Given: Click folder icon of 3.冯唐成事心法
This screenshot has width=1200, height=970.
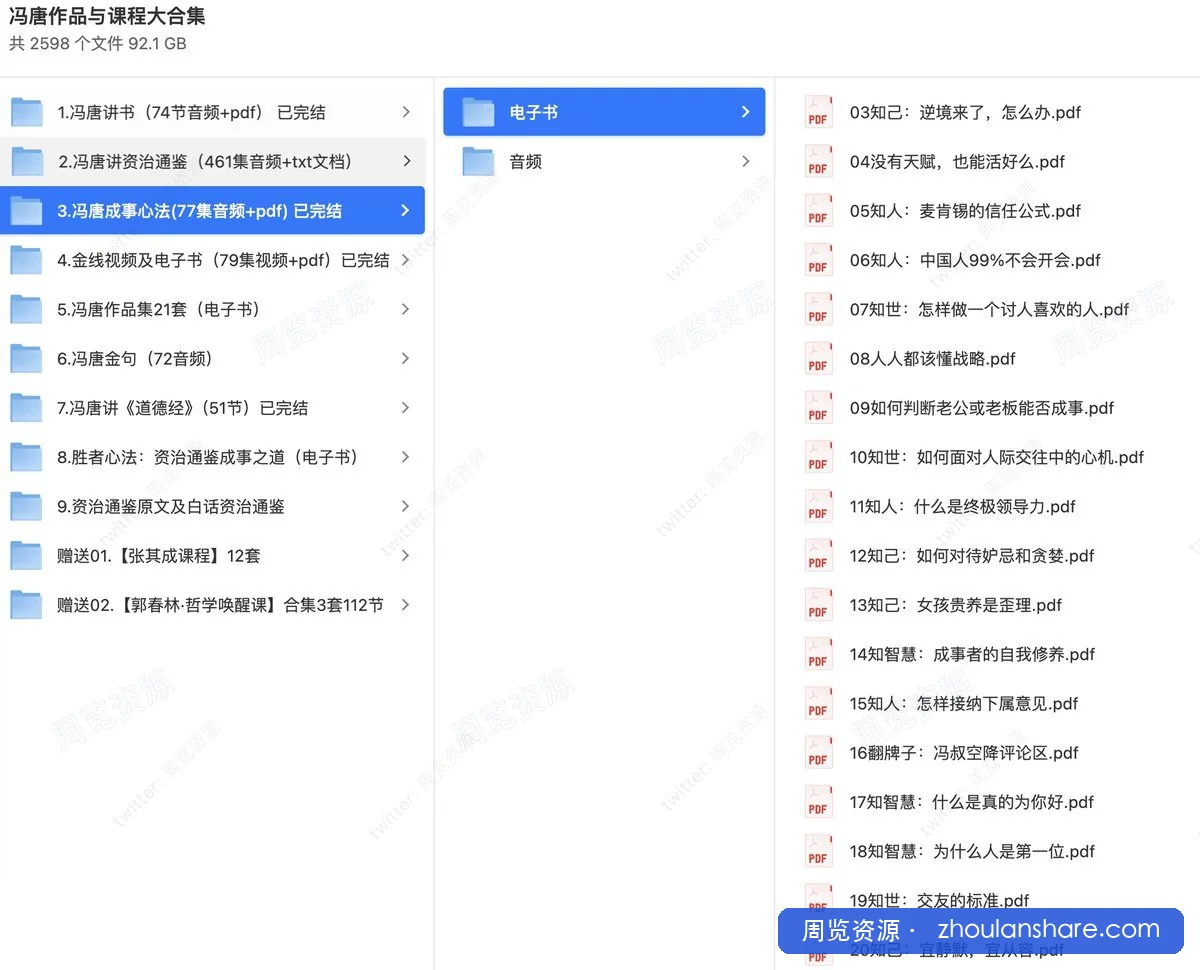Looking at the screenshot, I should point(27,210).
